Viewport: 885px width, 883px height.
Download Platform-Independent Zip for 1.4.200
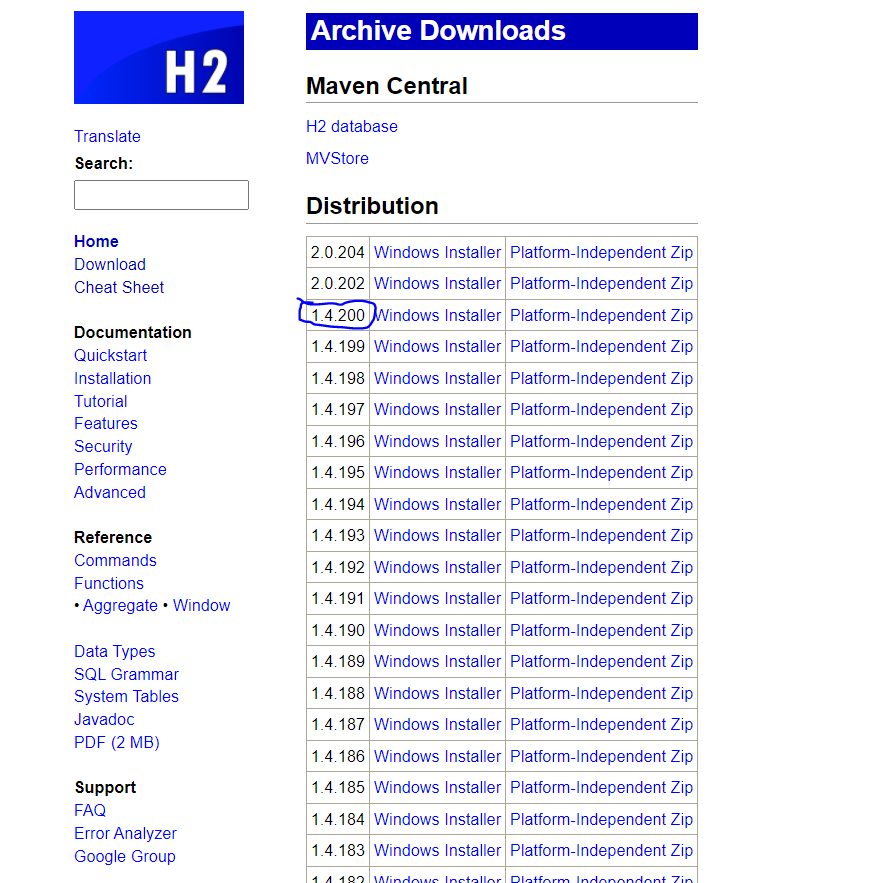point(602,316)
